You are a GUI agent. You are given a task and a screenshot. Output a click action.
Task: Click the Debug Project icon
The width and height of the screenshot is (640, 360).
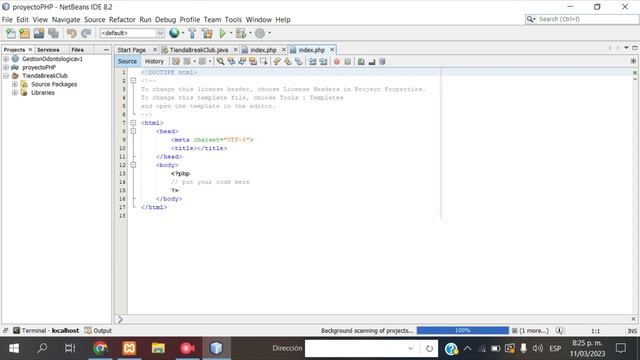(241, 33)
